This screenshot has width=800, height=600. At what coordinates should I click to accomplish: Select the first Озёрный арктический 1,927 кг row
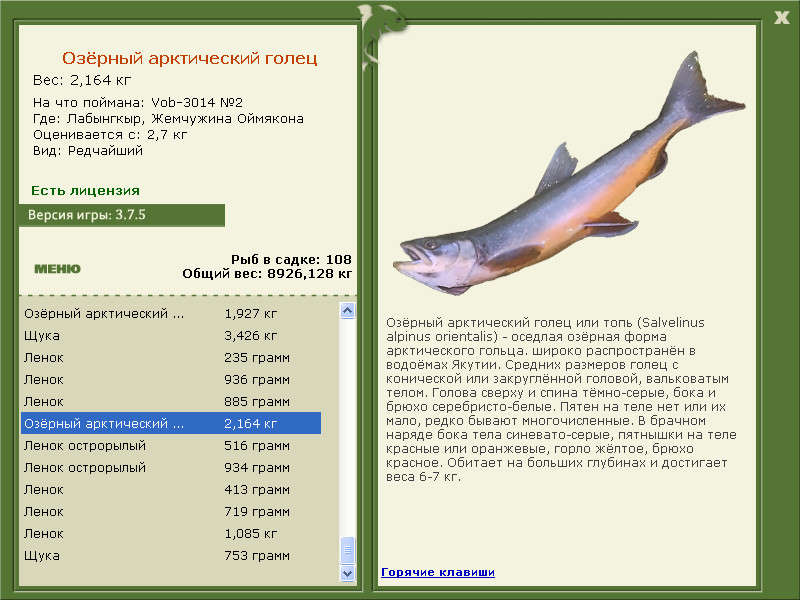[x=171, y=314]
